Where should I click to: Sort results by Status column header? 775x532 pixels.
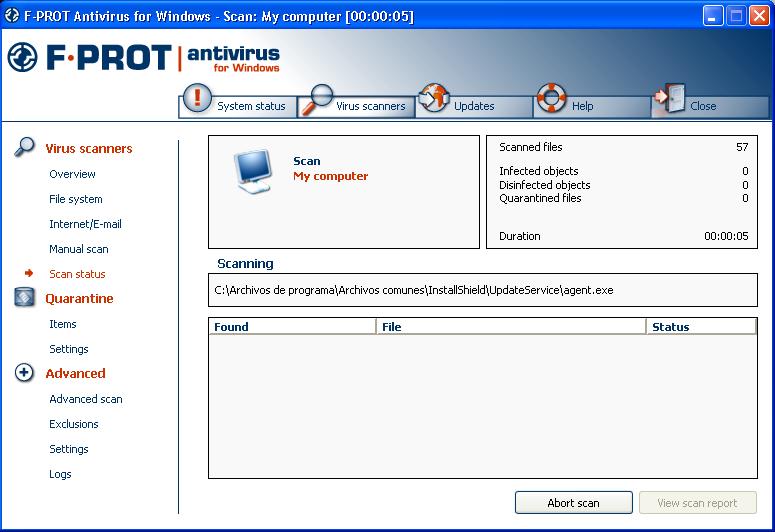(701, 327)
